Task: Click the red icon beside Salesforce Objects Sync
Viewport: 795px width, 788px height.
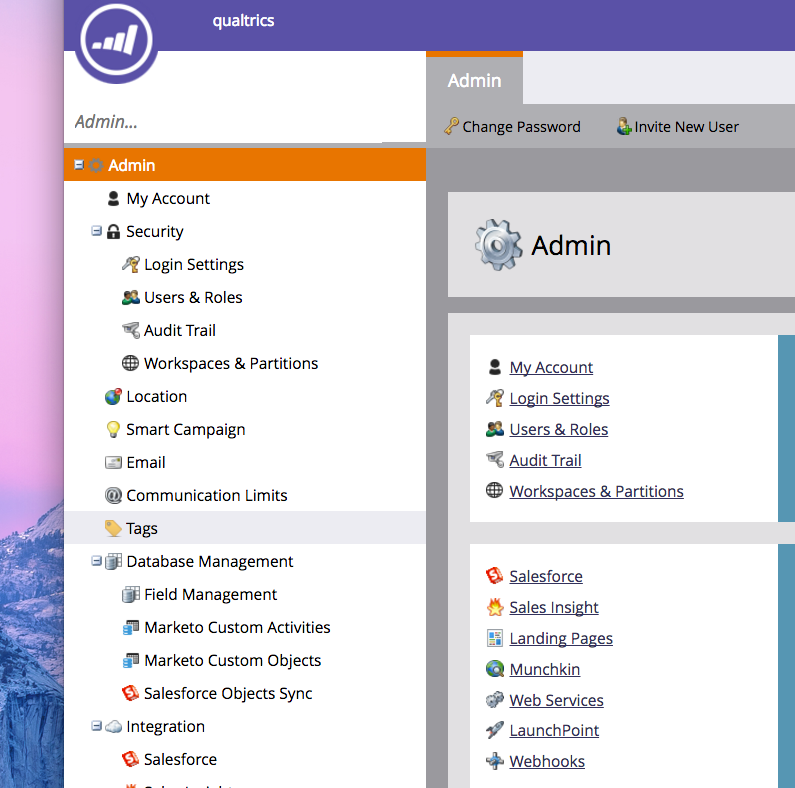Action: [x=131, y=693]
